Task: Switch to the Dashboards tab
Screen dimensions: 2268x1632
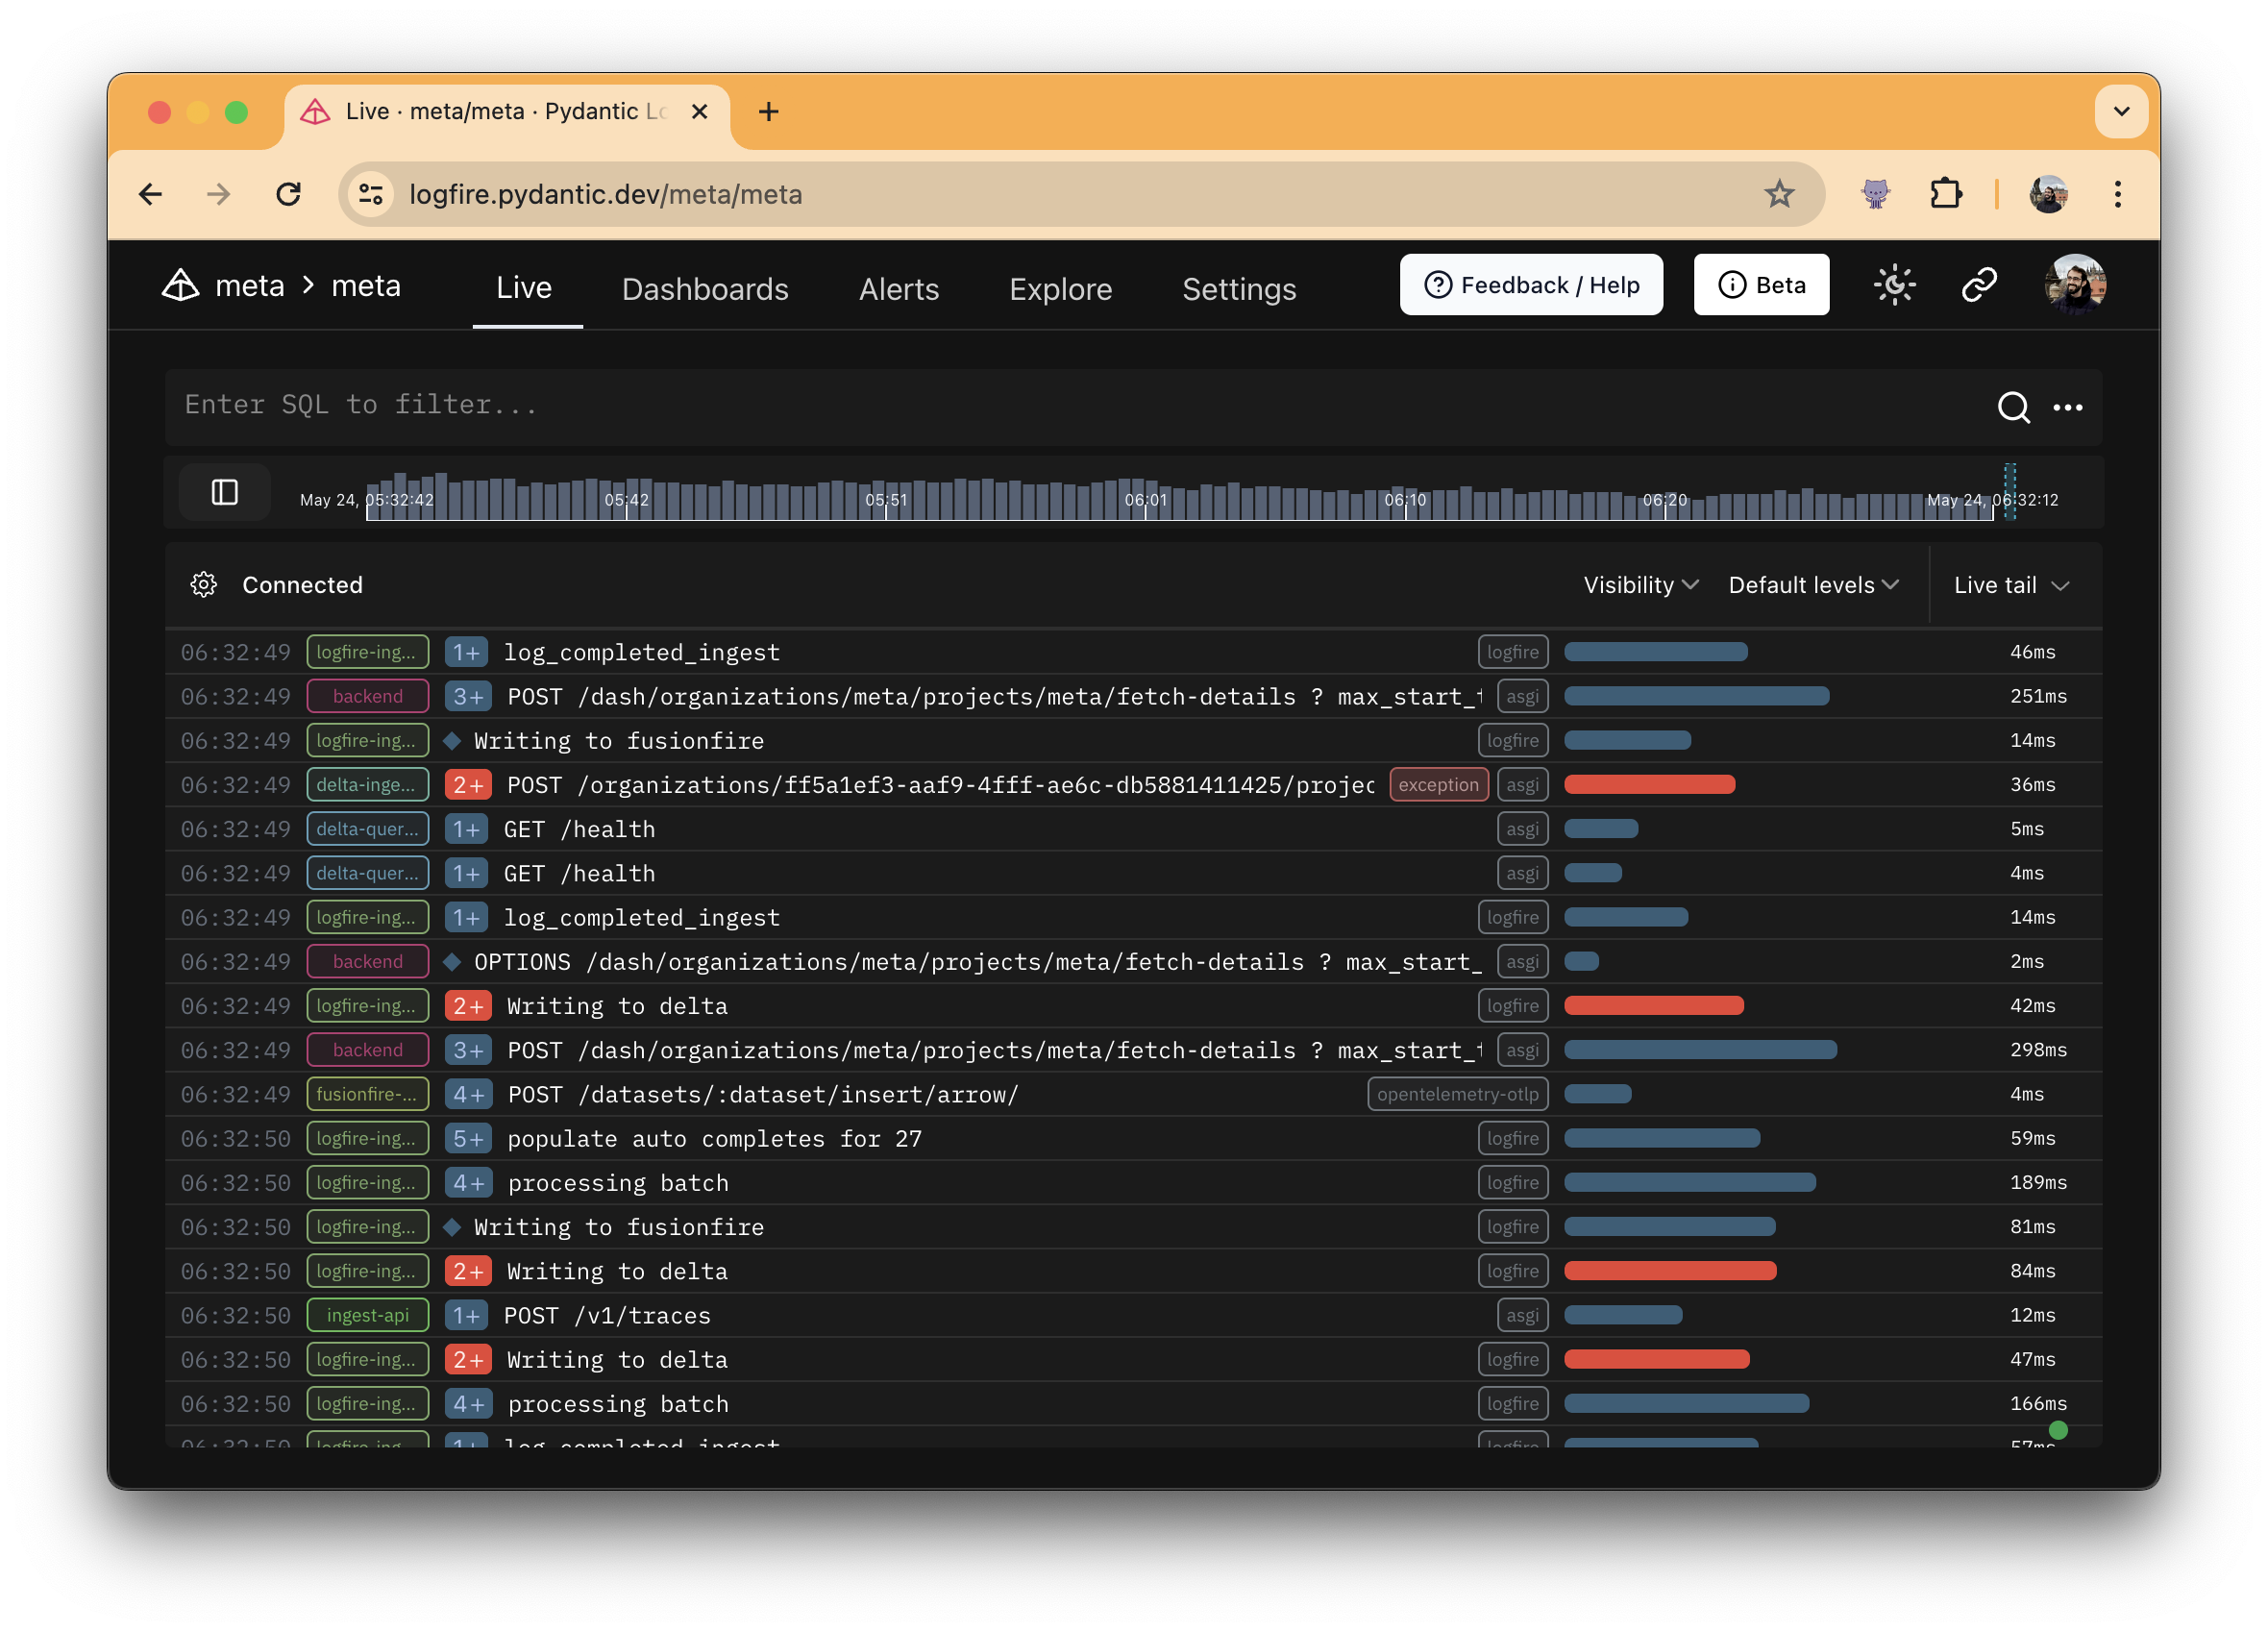Action: 705,289
